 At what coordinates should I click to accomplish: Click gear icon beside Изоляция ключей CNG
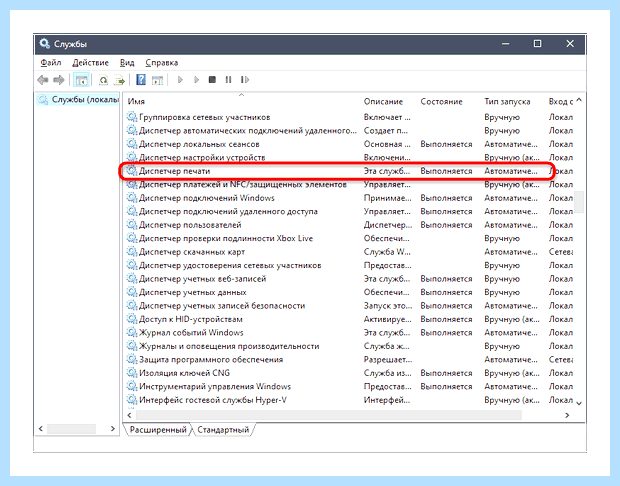(x=131, y=373)
